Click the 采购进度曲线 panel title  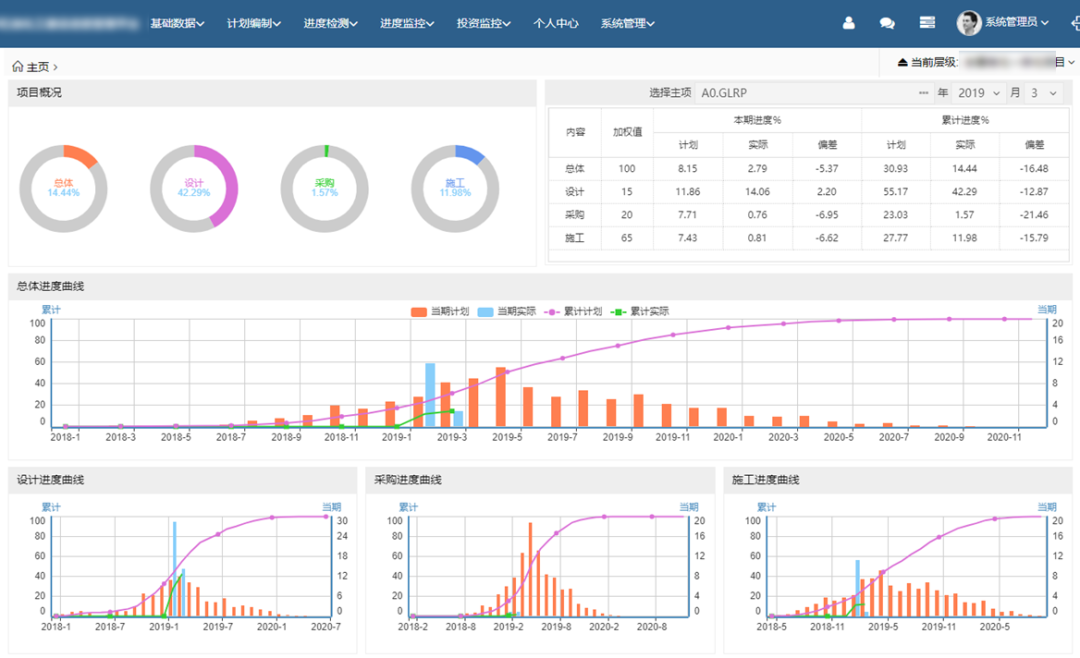pos(408,480)
